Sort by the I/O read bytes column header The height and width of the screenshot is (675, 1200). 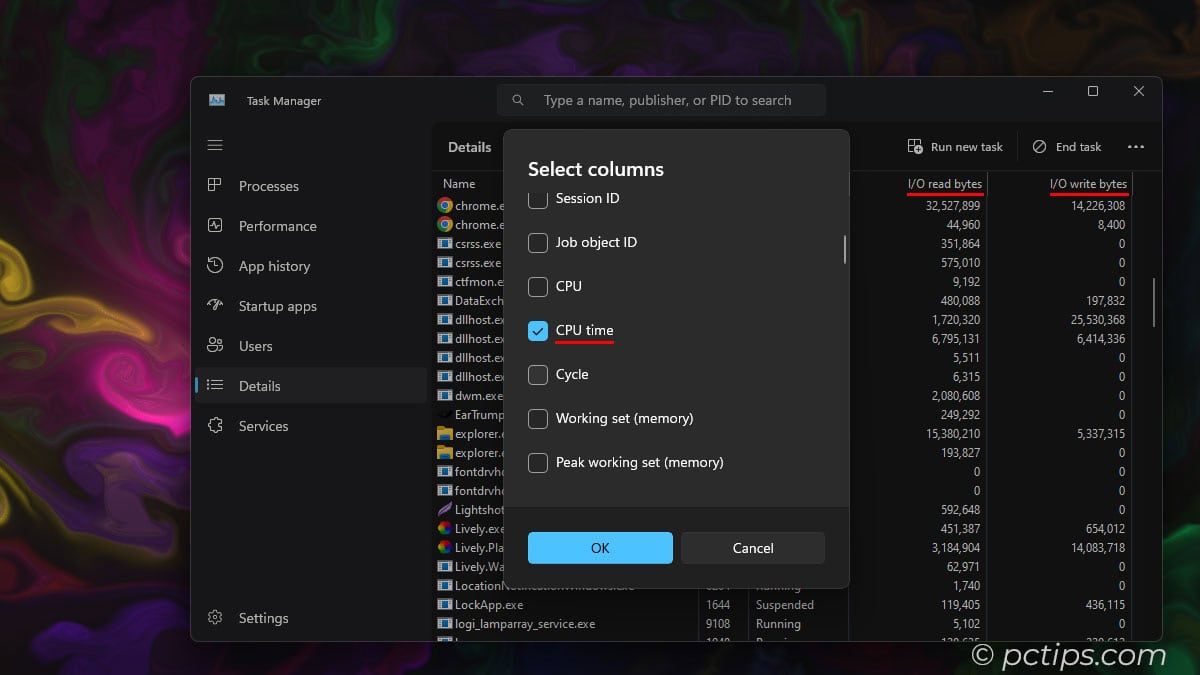[x=943, y=184]
